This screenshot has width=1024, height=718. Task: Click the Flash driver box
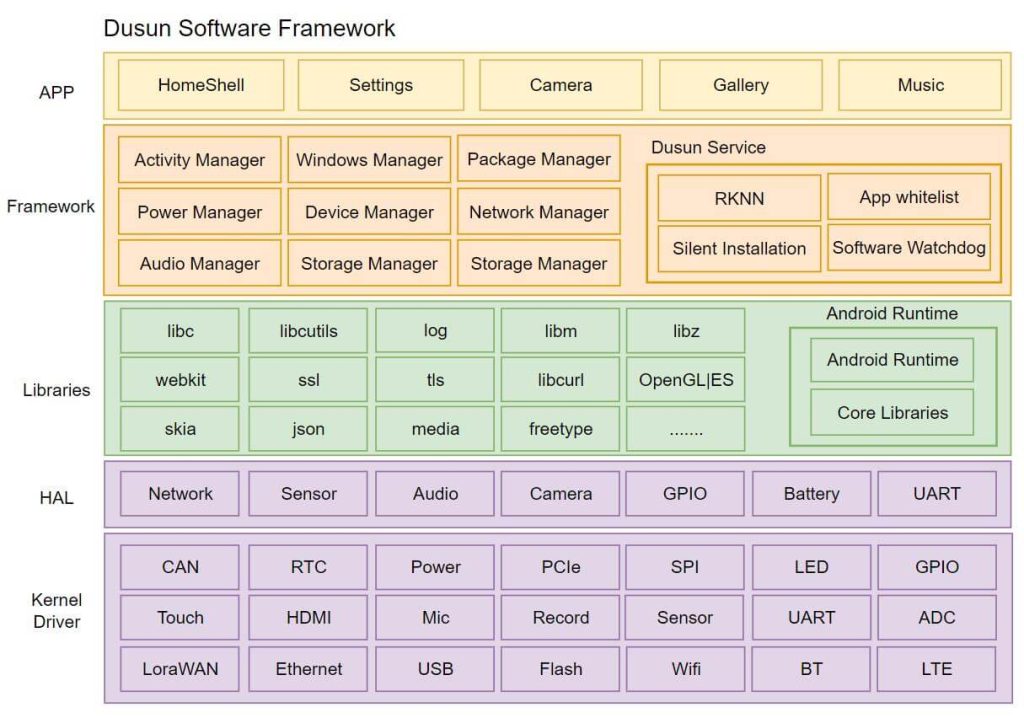tap(560, 669)
